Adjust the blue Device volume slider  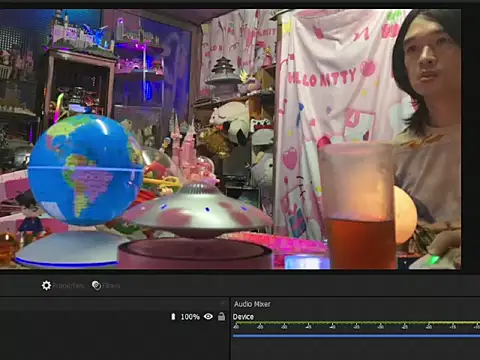tap(356, 336)
